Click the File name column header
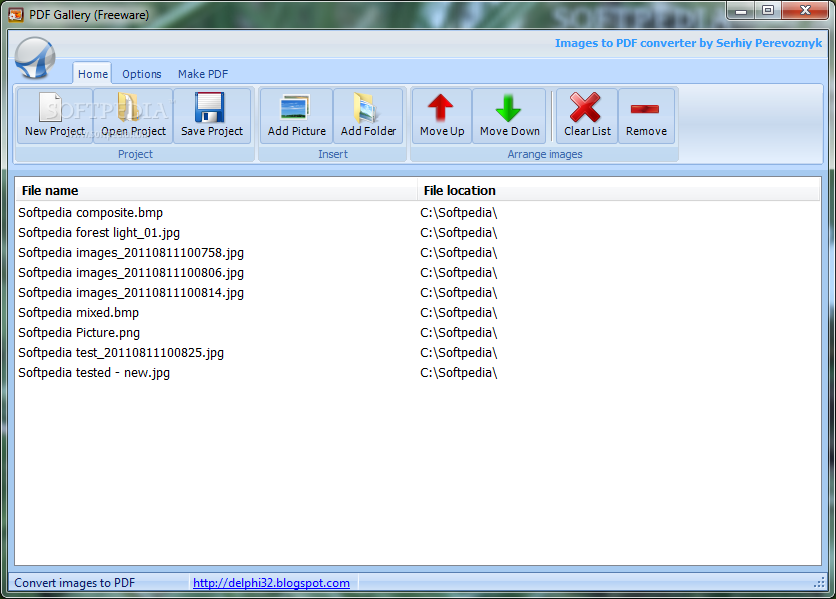Image resolution: width=836 pixels, height=599 pixels. coord(216,190)
